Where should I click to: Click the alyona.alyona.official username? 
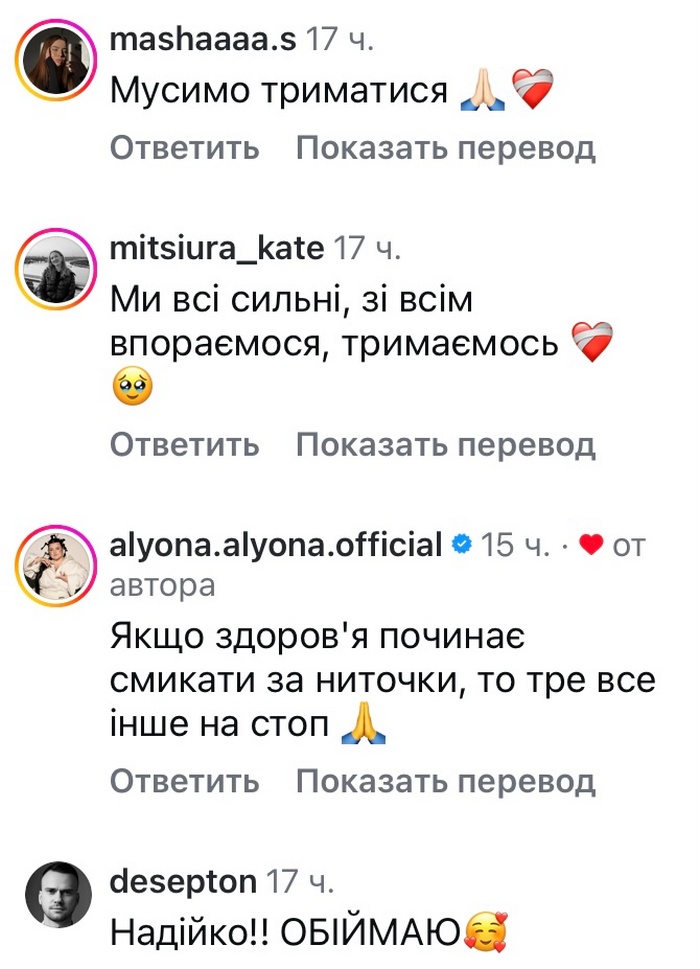tap(276, 545)
